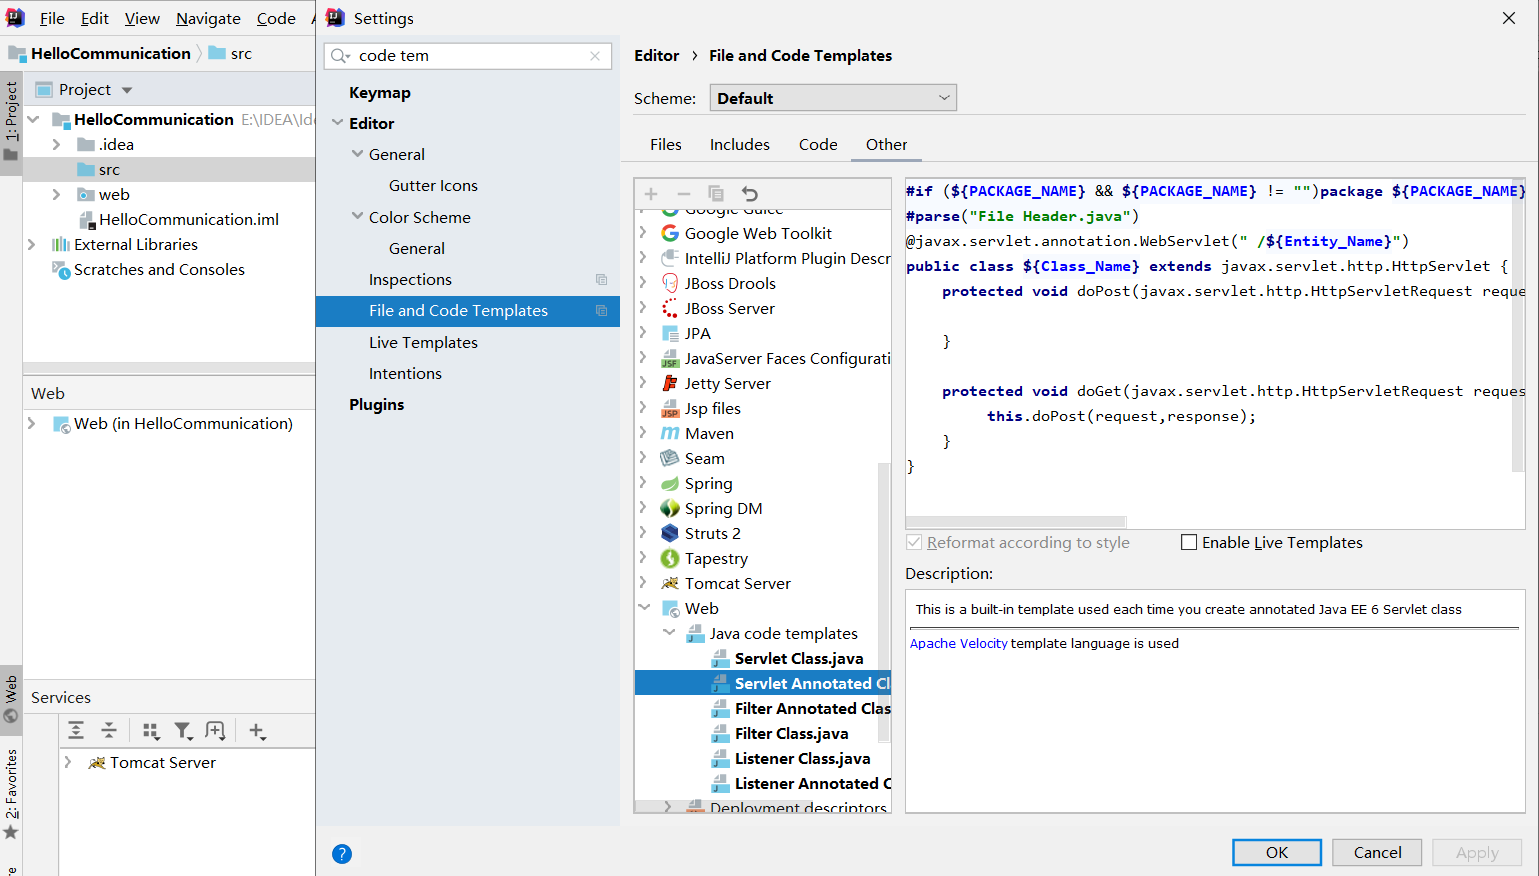Viewport: 1539px width, 876px height.
Task: Click the project-level icon beside Inspections
Action: [x=601, y=280]
